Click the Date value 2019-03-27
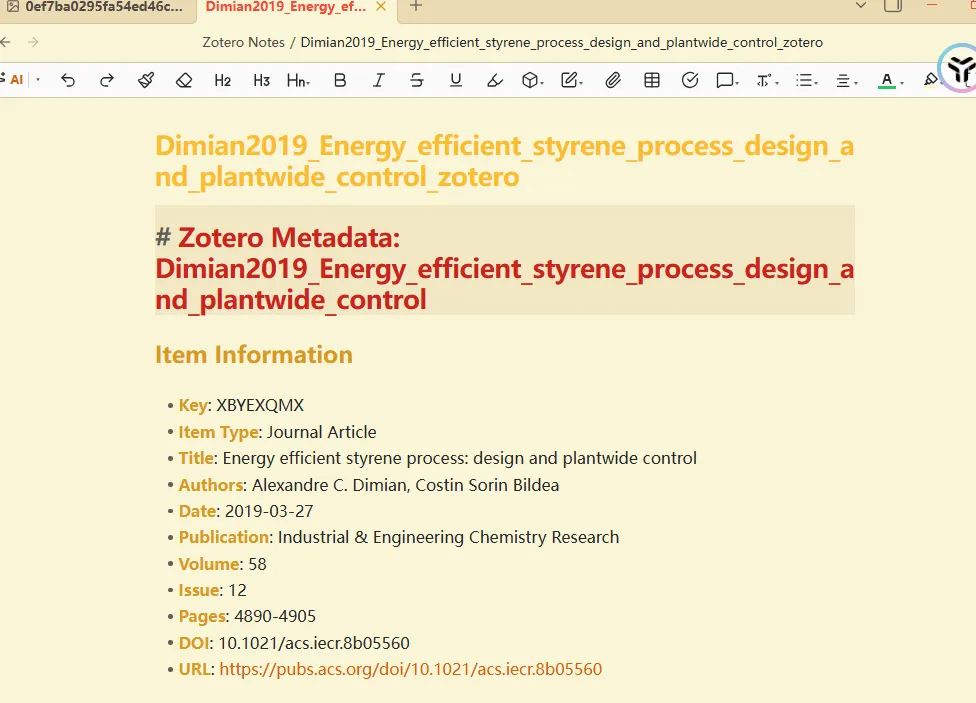This screenshot has width=976, height=703. click(x=269, y=511)
